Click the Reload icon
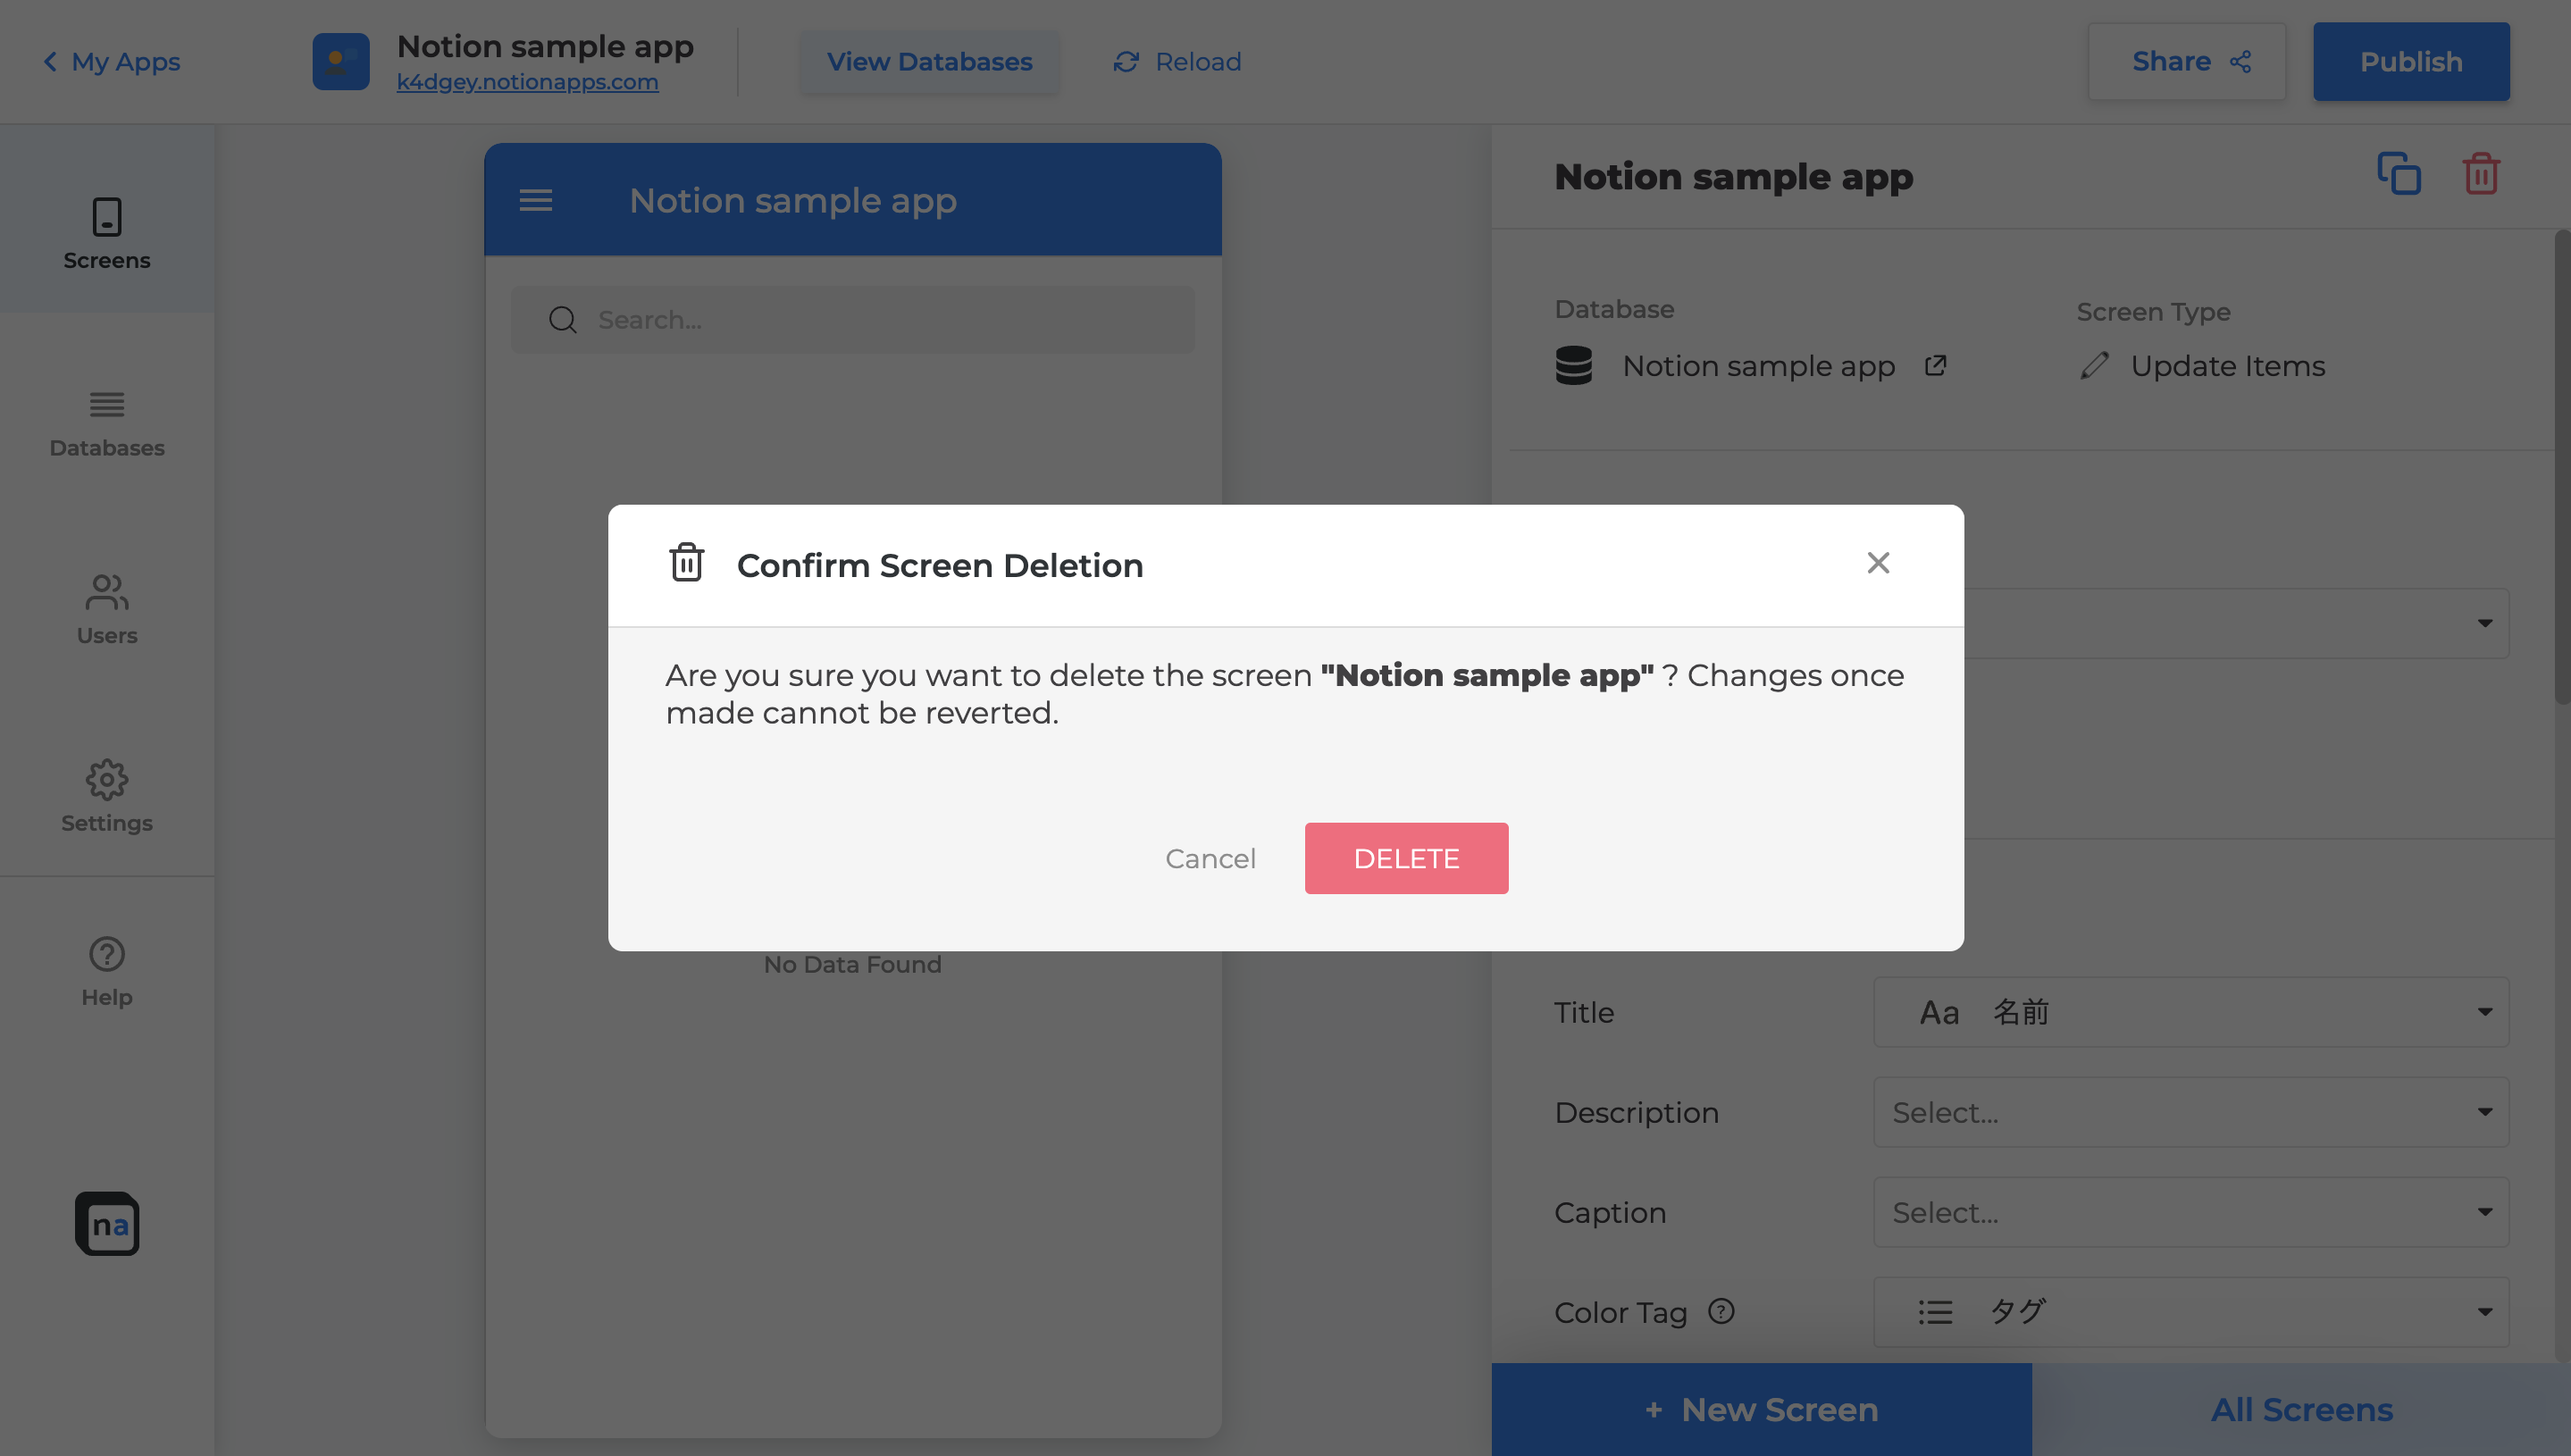2571x1456 pixels. point(1126,62)
